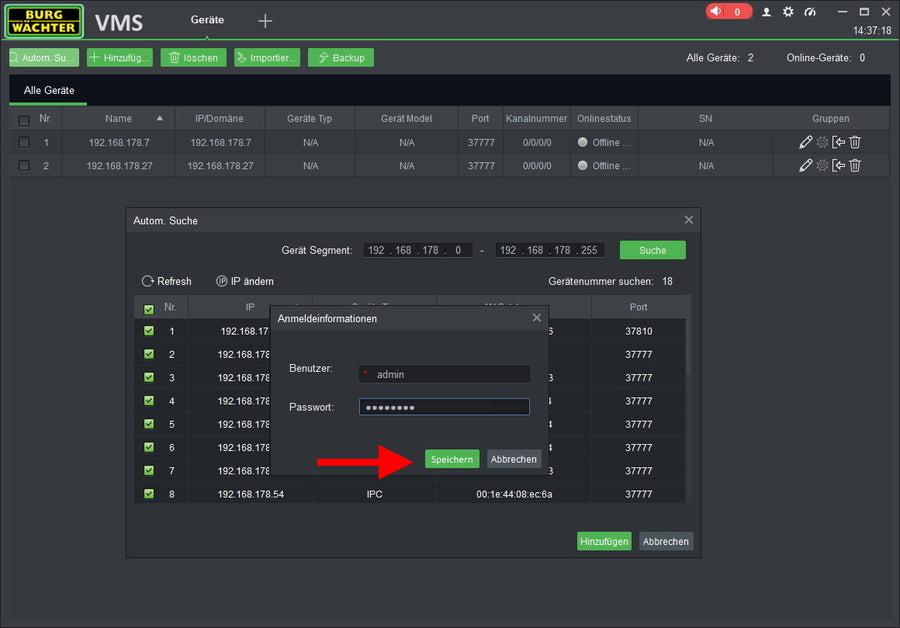Select the Alle Geräte tab
Viewport: 900px width, 628px height.
tap(49, 91)
